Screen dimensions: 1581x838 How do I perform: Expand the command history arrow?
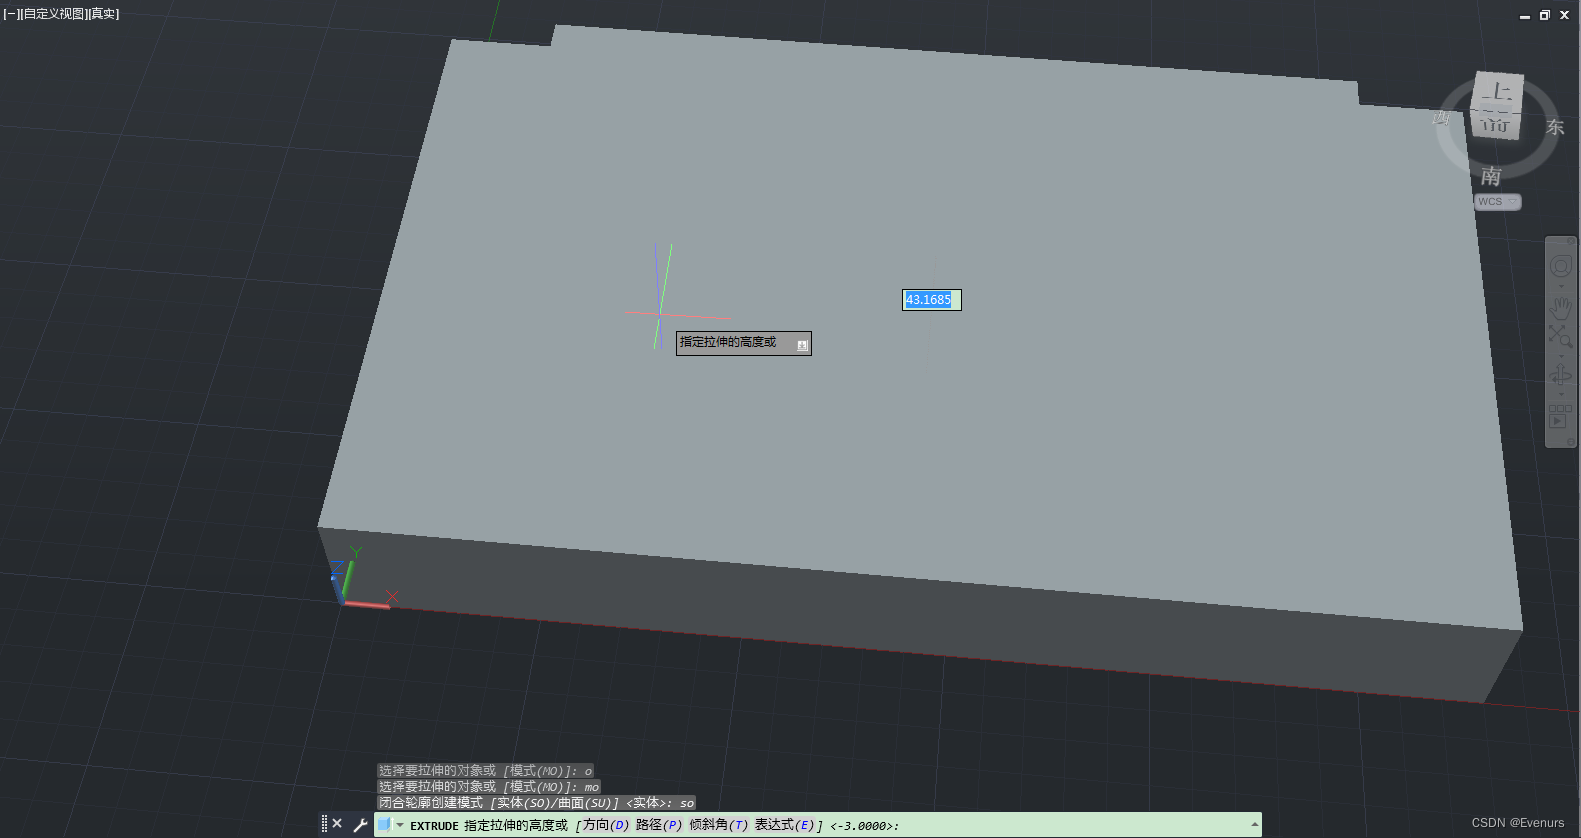click(1254, 825)
